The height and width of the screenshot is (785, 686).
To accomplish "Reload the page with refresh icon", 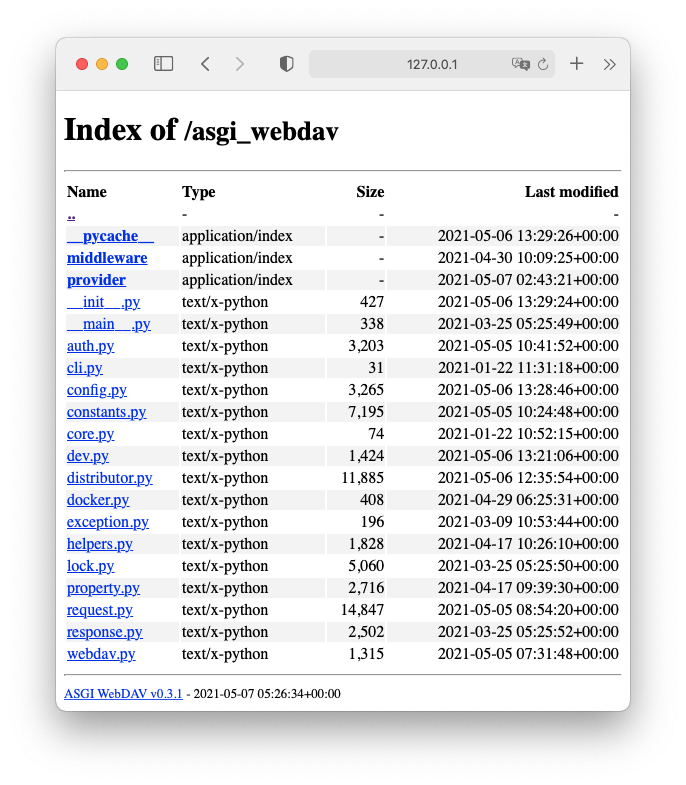I will coord(543,64).
